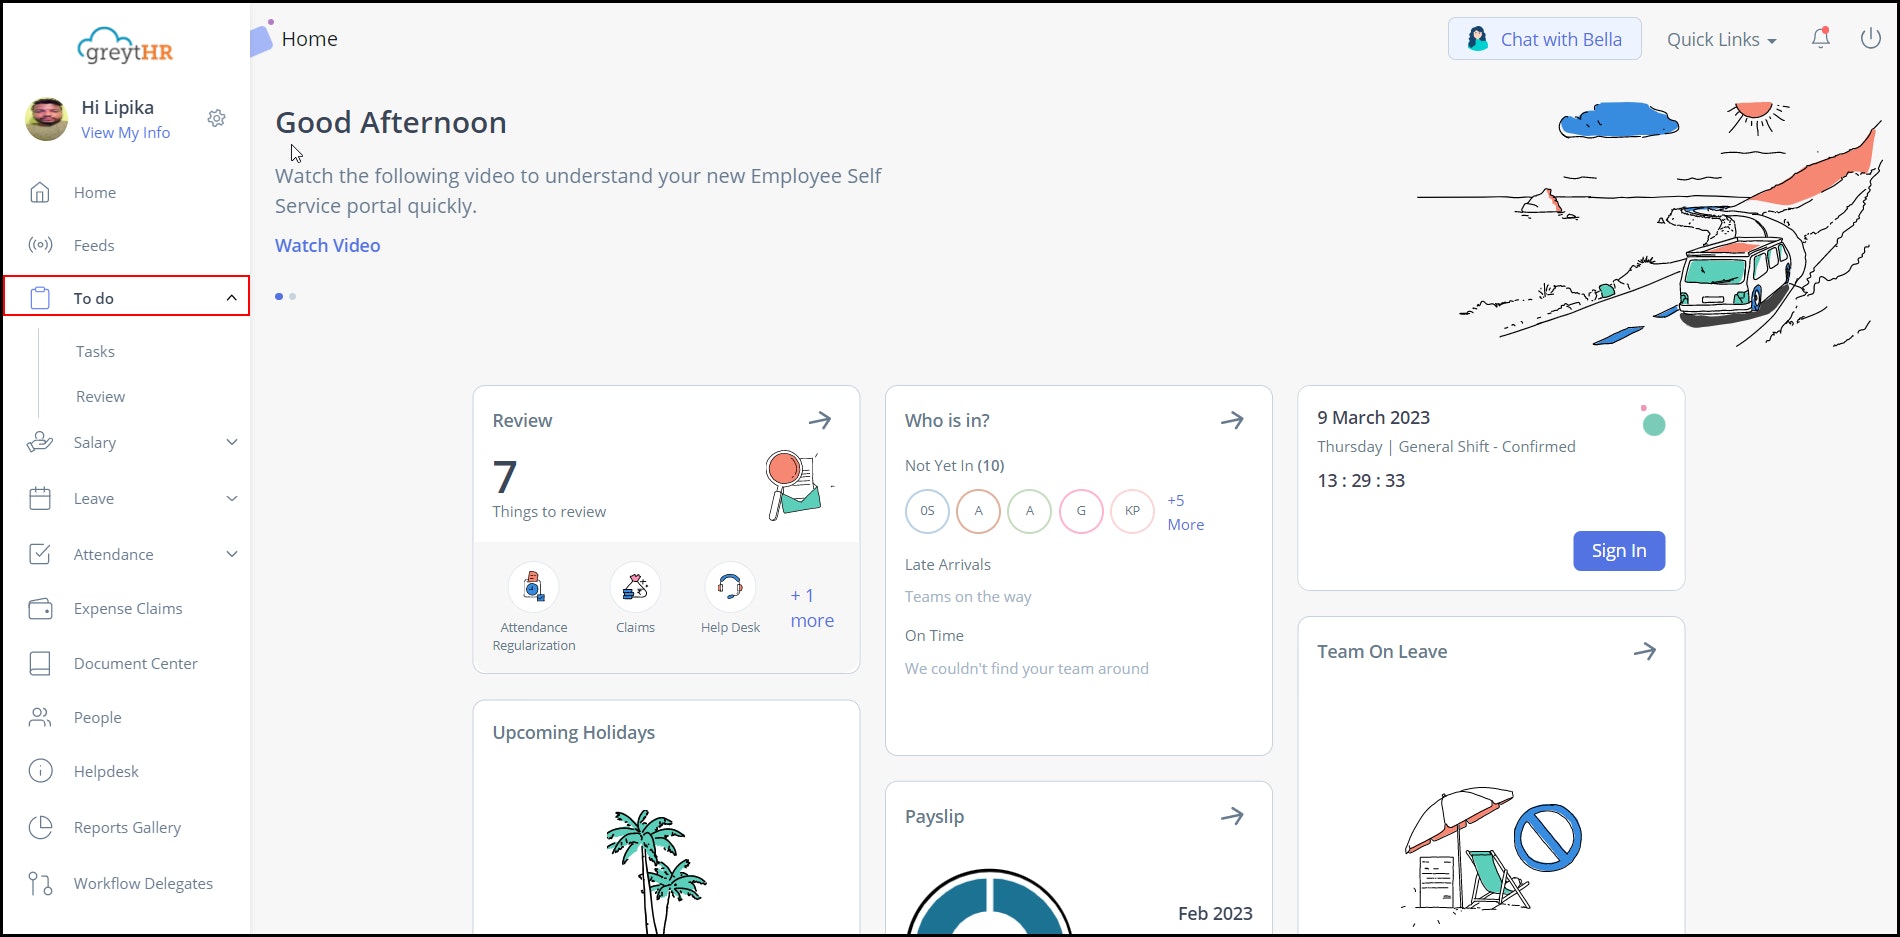Open the Reports Gallery icon
The image size is (1900, 937).
[x=40, y=827]
